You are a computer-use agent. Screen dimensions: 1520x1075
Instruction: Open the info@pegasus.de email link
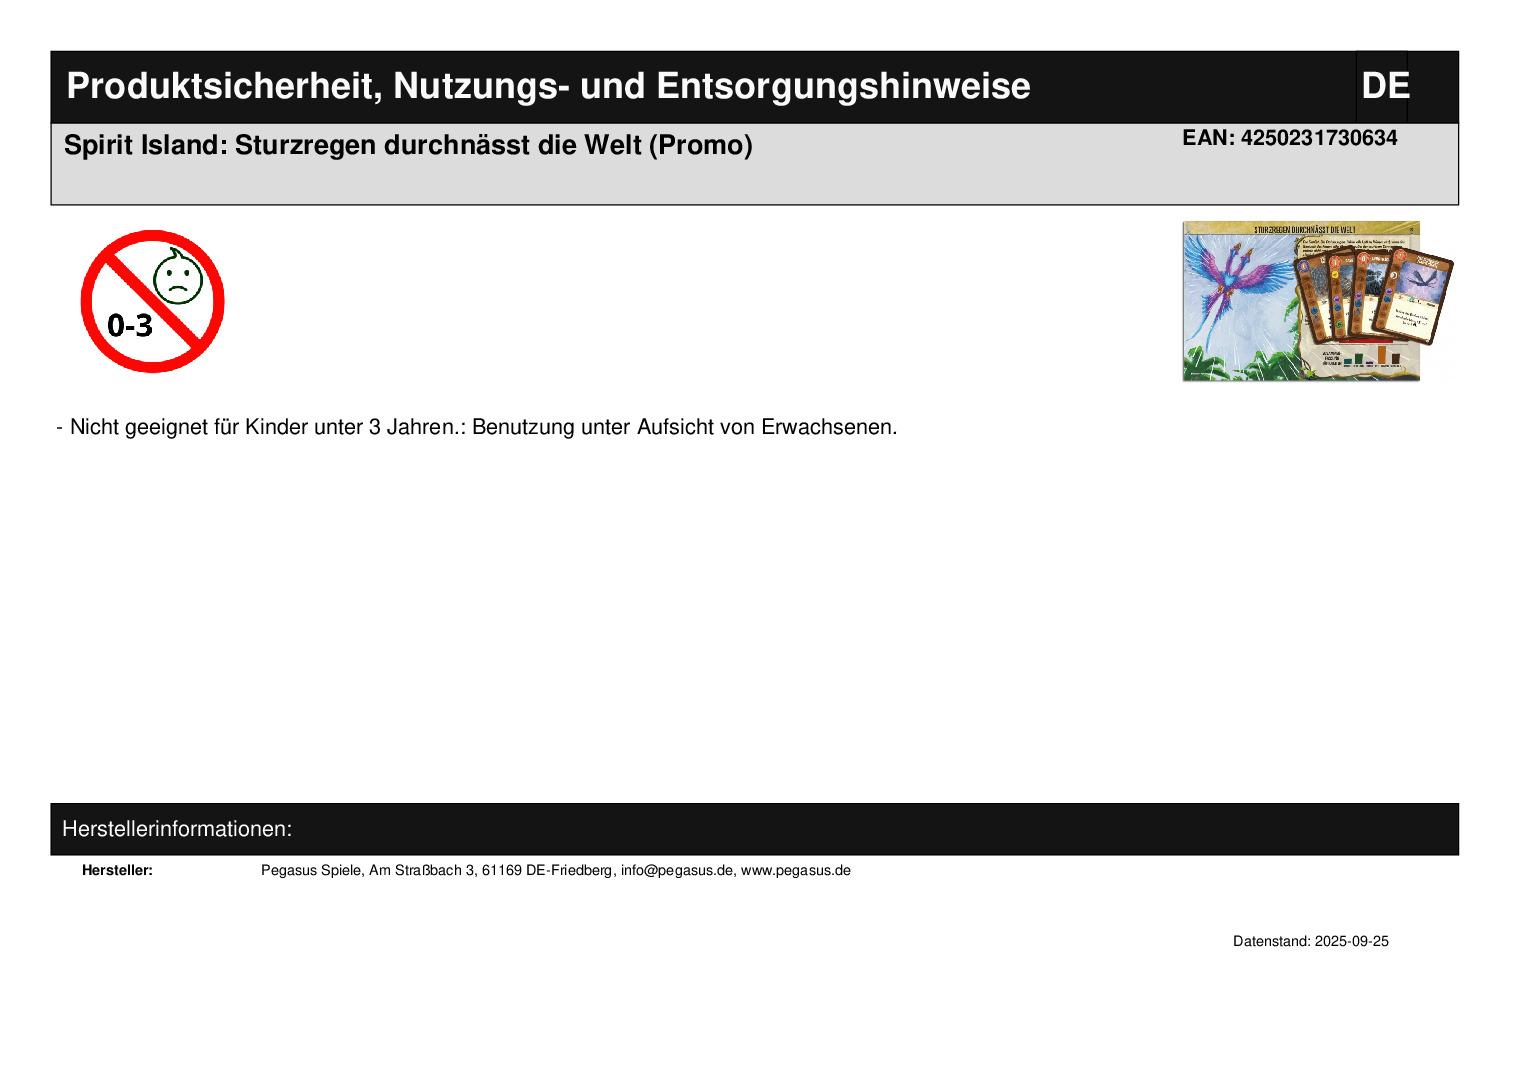[677, 870]
